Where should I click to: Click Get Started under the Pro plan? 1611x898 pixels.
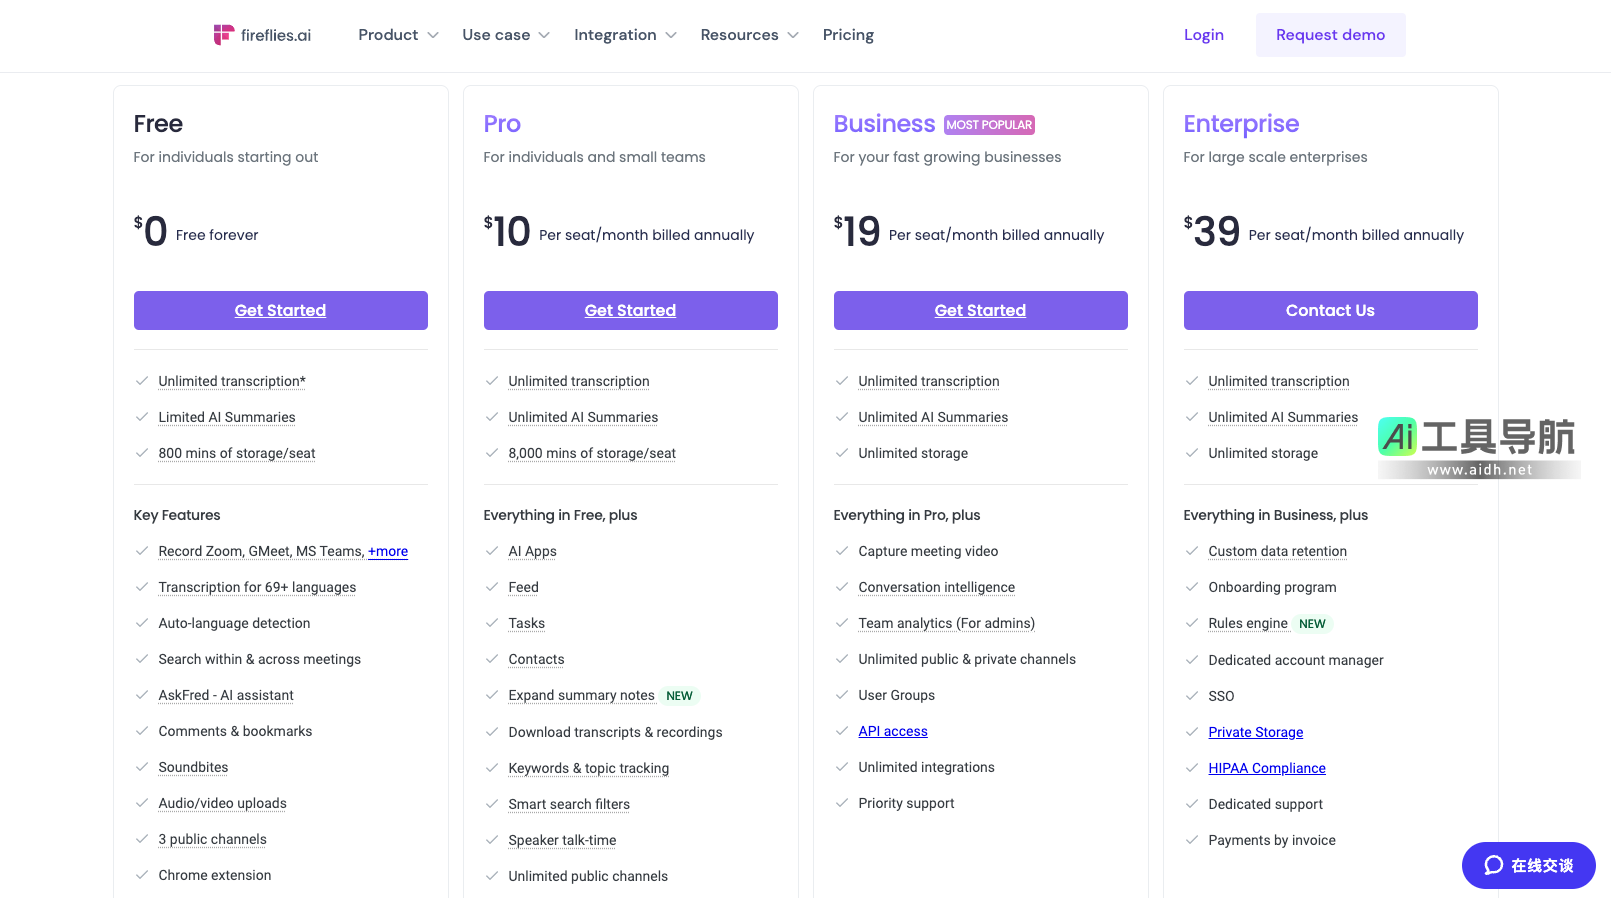click(630, 310)
